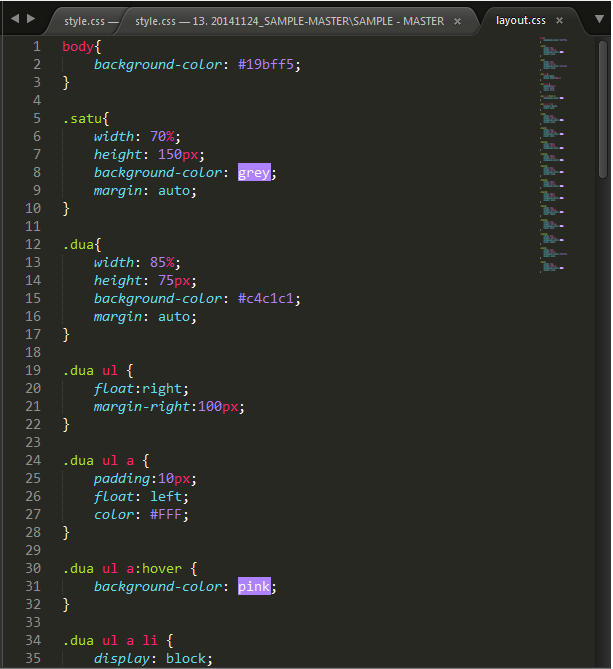This screenshot has width=613, height=669.
Task: Click the 70% width value
Action: click(162, 137)
